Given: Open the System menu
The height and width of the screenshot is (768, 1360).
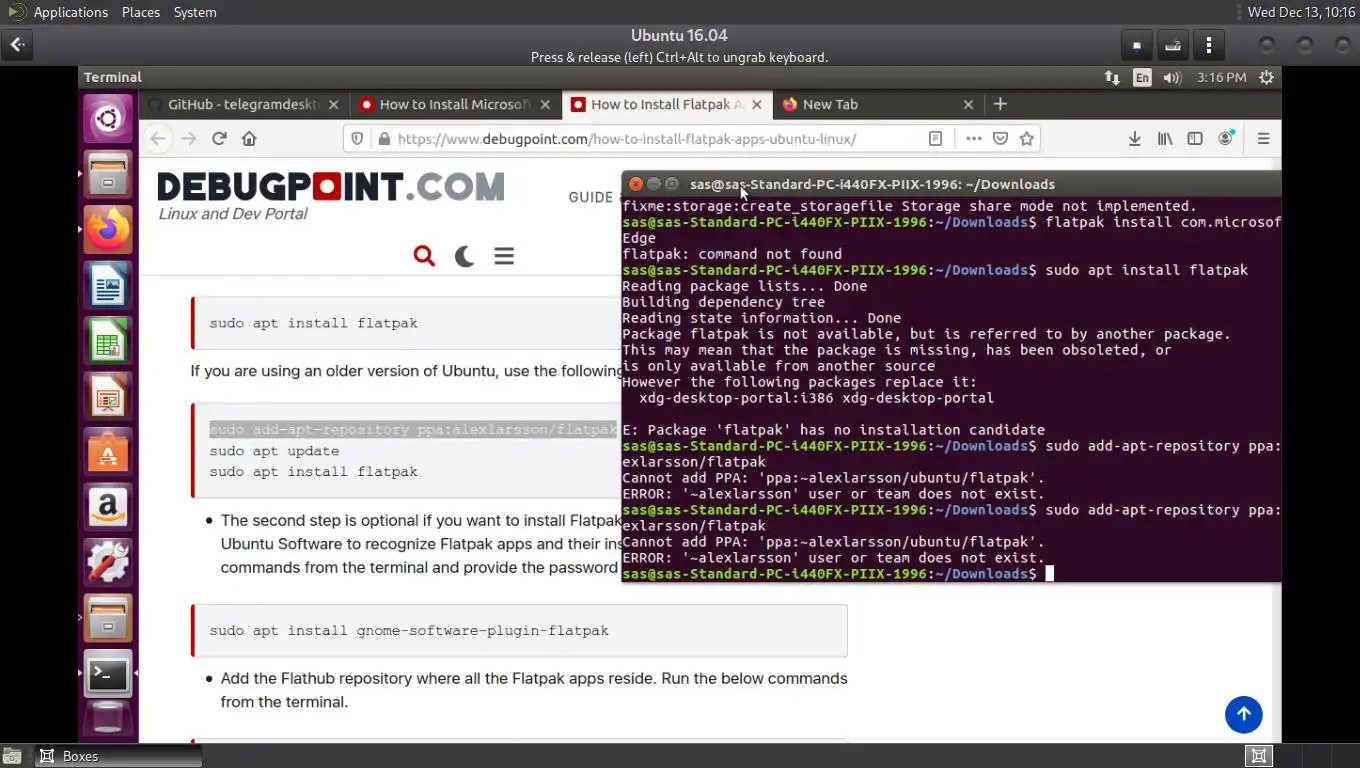Looking at the screenshot, I should 195,12.
